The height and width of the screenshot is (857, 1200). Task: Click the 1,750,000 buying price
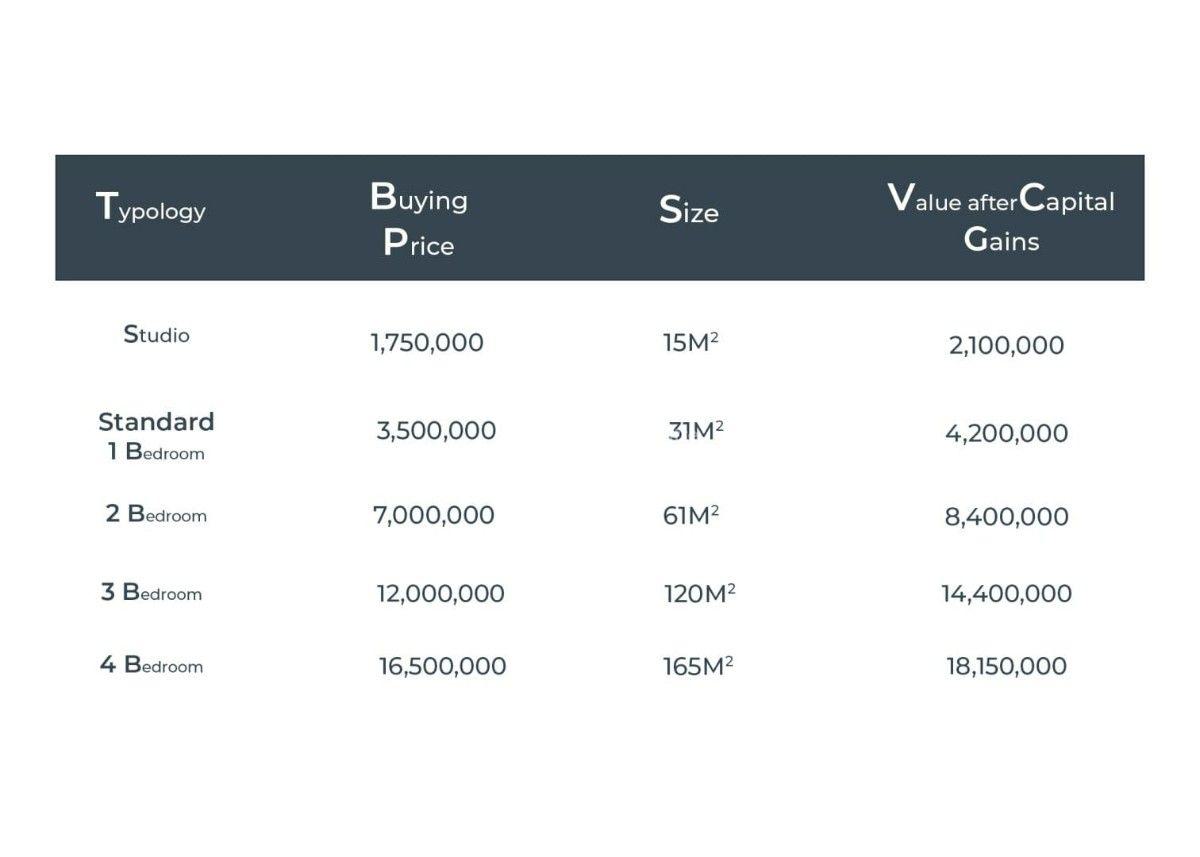[x=427, y=343]
